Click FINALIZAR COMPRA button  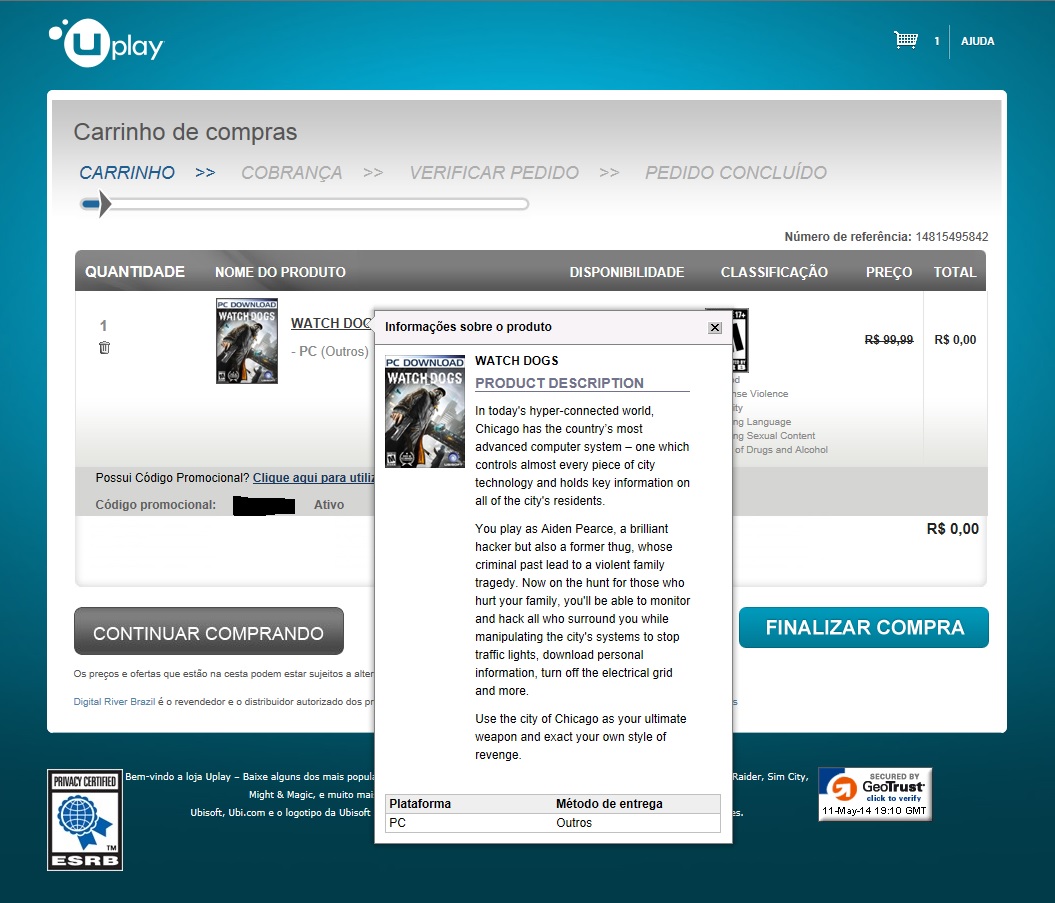point(864,628)
